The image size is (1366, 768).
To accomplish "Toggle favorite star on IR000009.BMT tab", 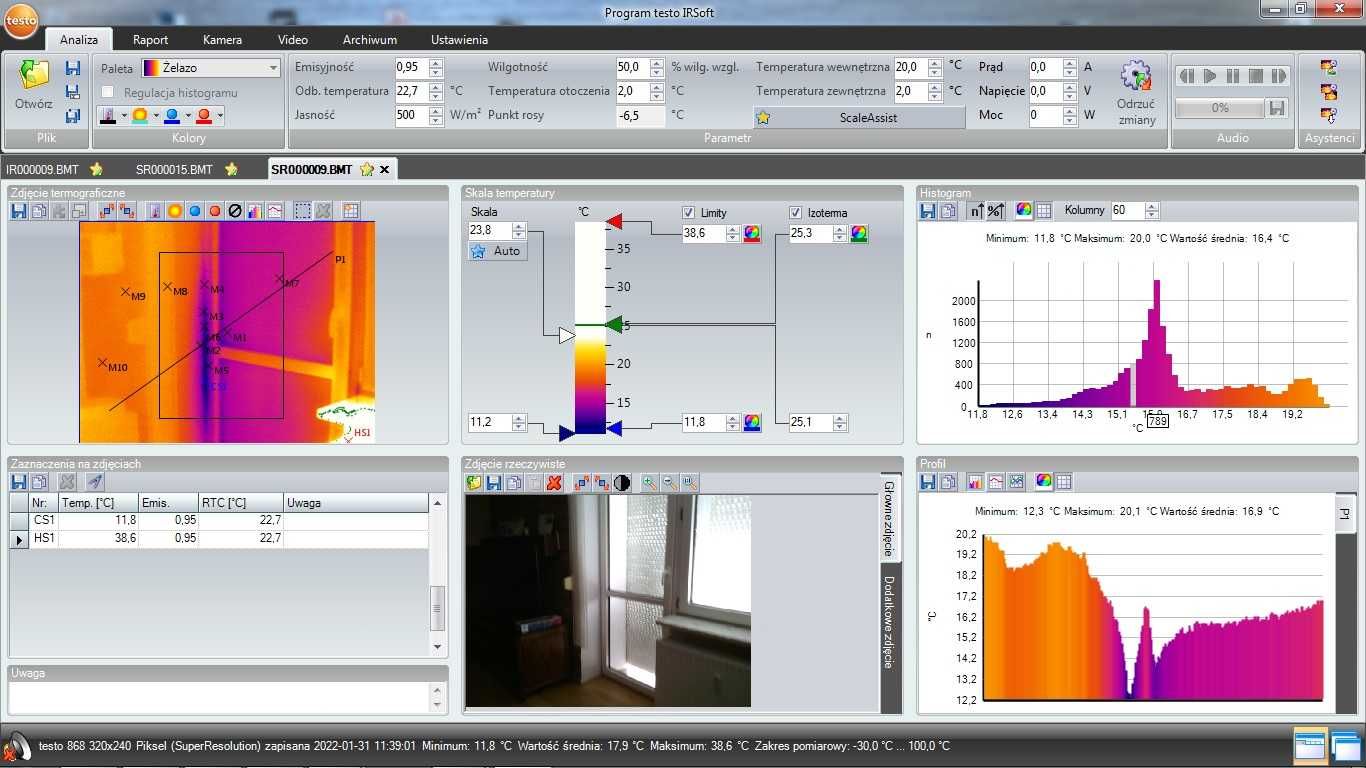I will (x=96, y=169).
